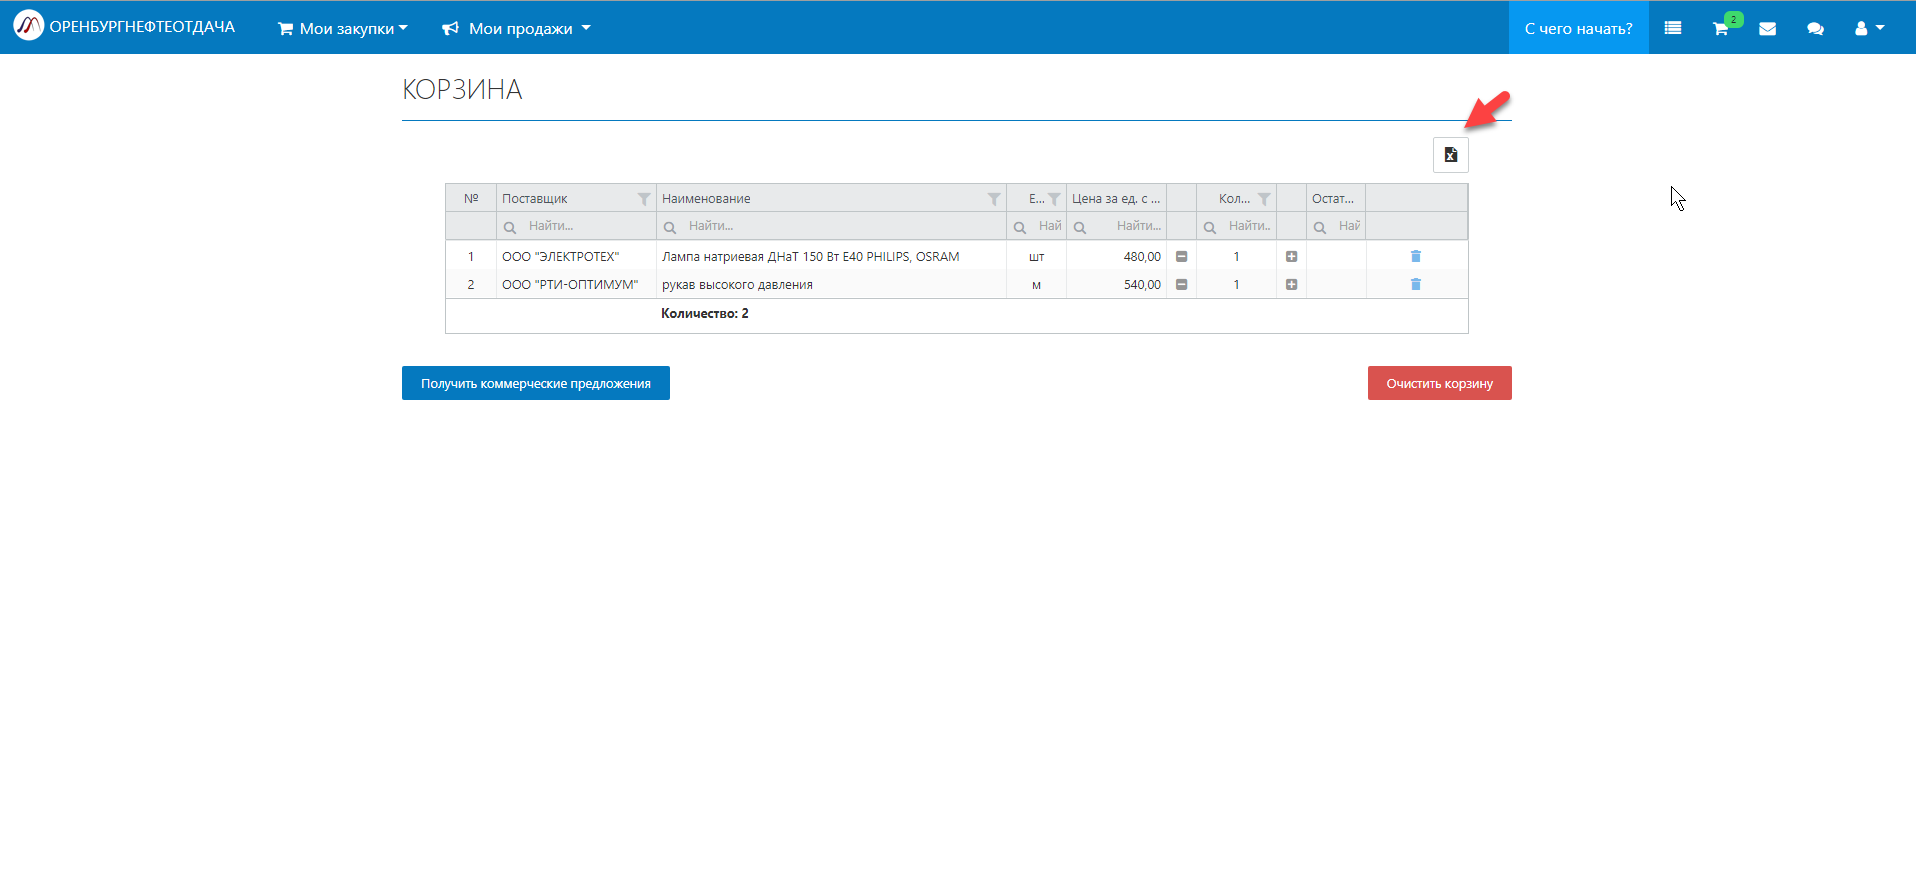Decrease quantity of the lamp item
Viewport: 1916px width, 890px height.
(x=1181, y=257)
